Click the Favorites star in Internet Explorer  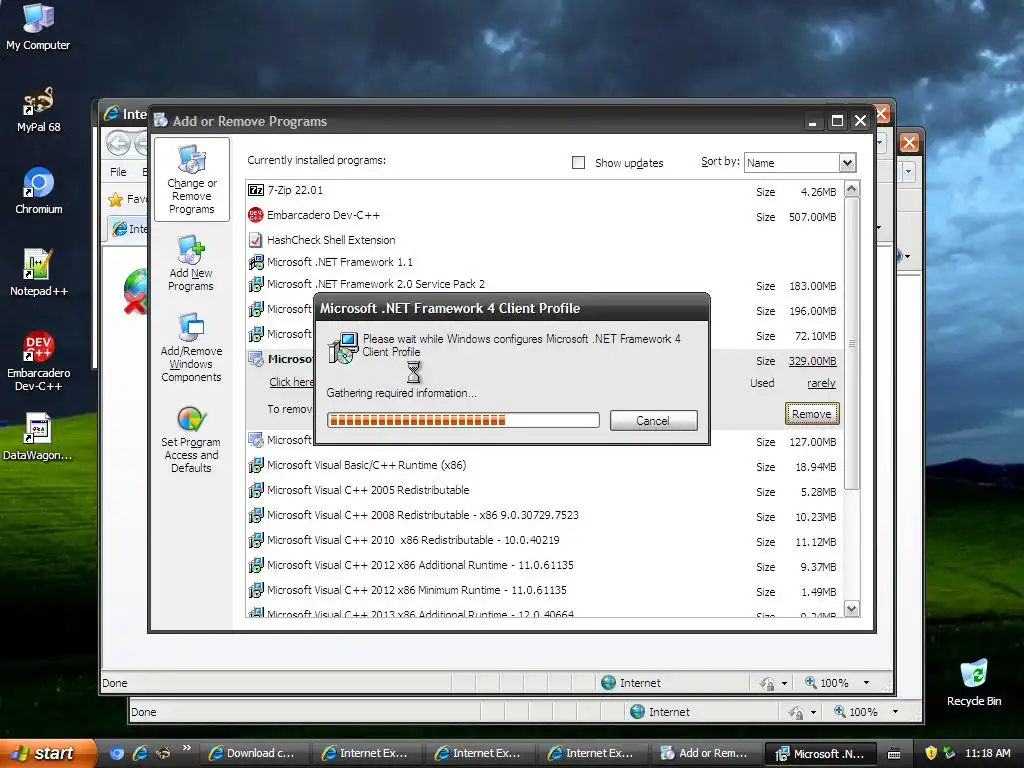point(116,199)
